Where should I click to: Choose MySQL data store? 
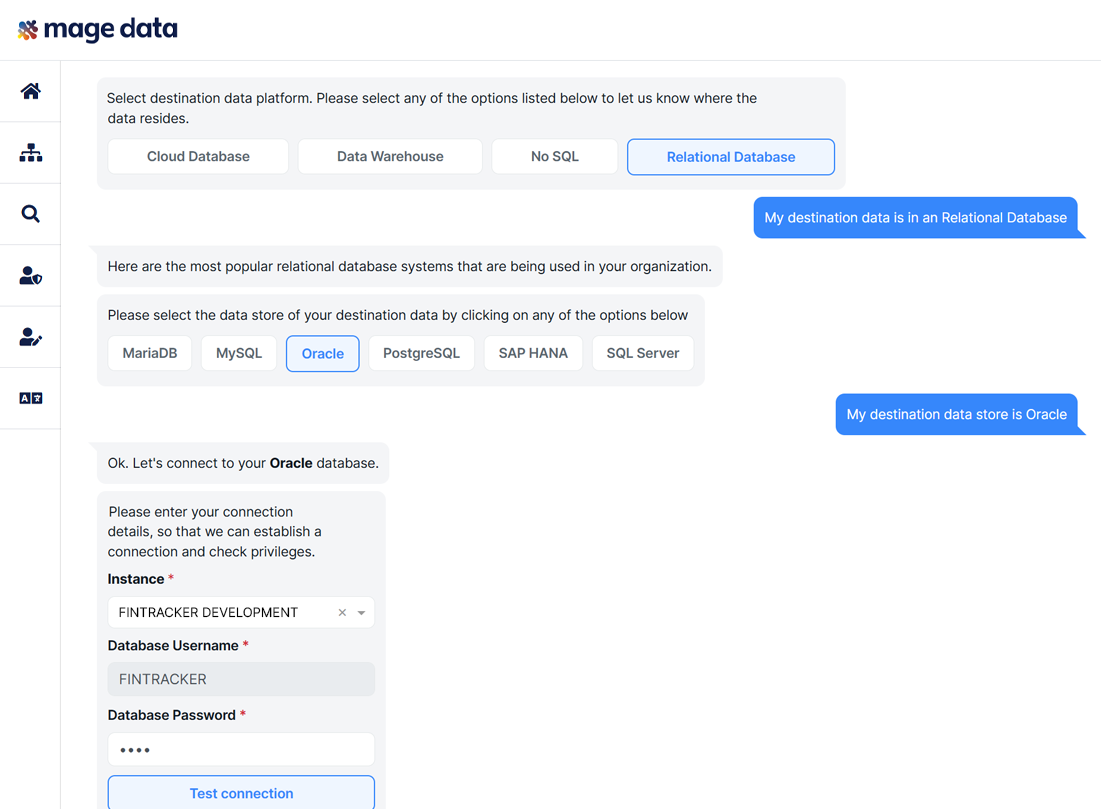pos(239,354)
